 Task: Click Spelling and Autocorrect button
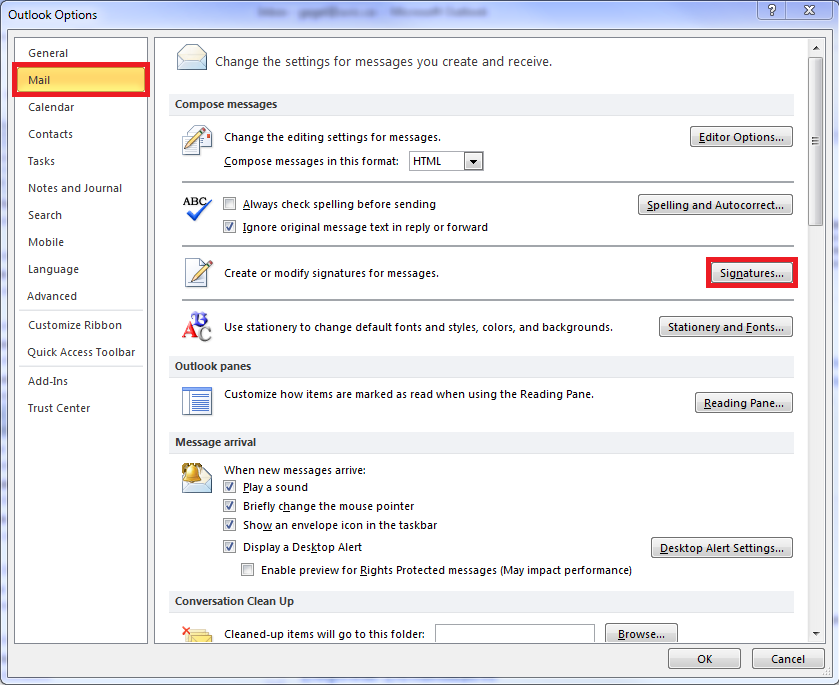point(715,205)
